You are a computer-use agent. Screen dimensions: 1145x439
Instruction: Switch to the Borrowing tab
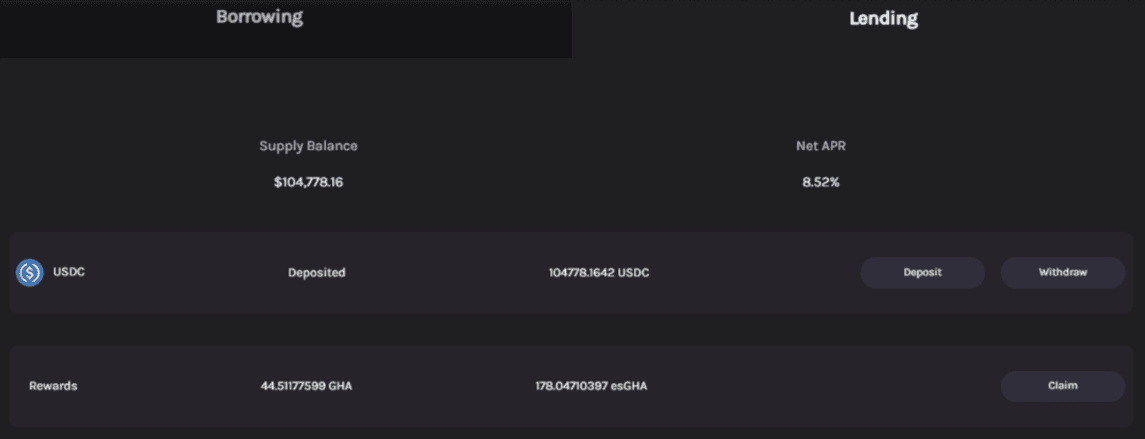click(x=259, y=18)
